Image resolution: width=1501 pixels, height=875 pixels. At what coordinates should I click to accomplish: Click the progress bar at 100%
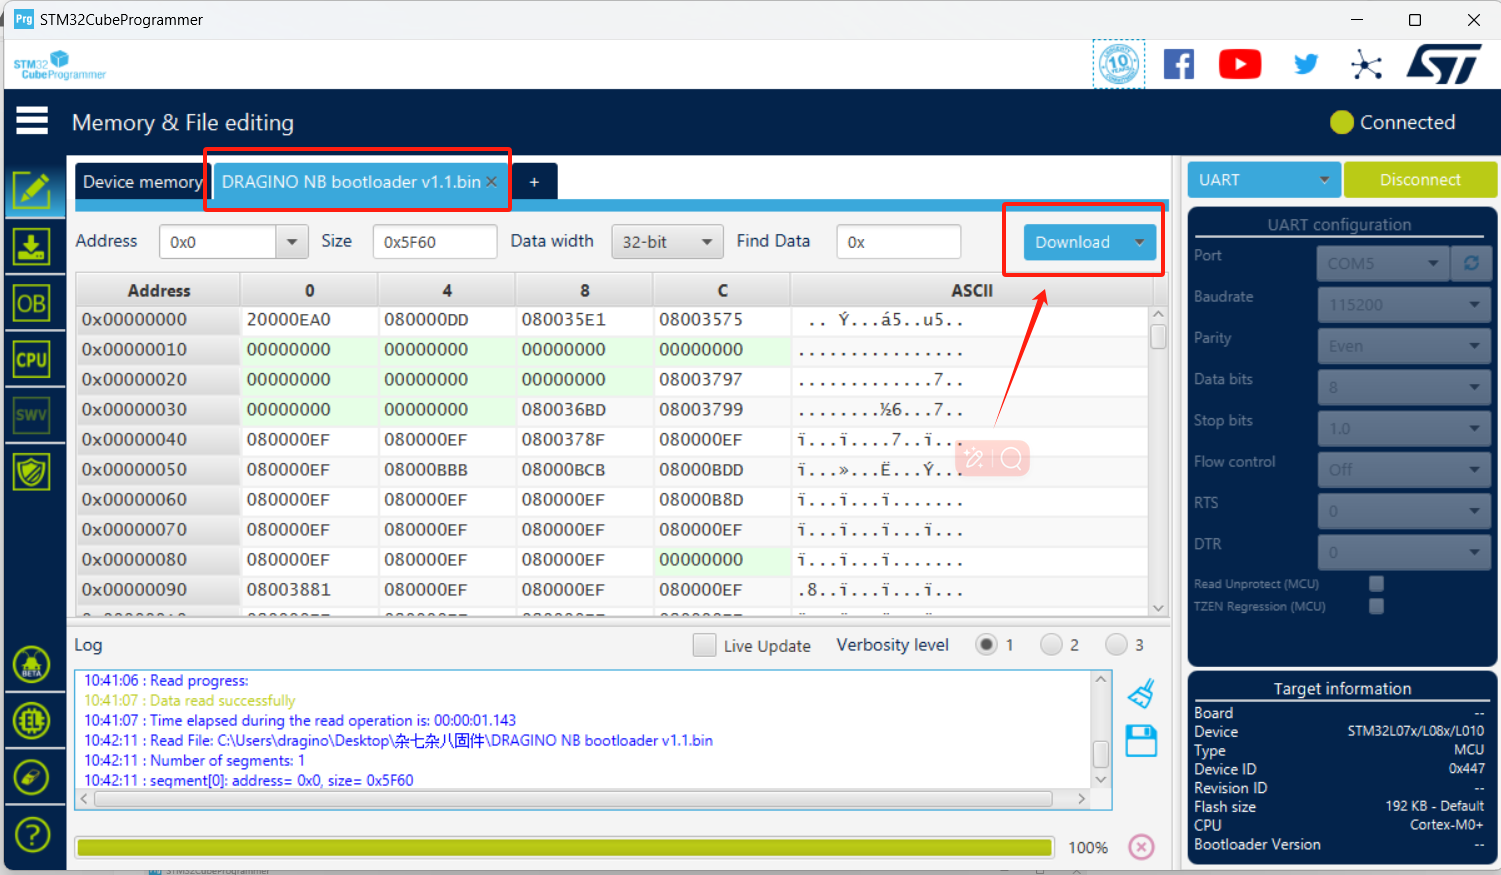tap(565, 847)
